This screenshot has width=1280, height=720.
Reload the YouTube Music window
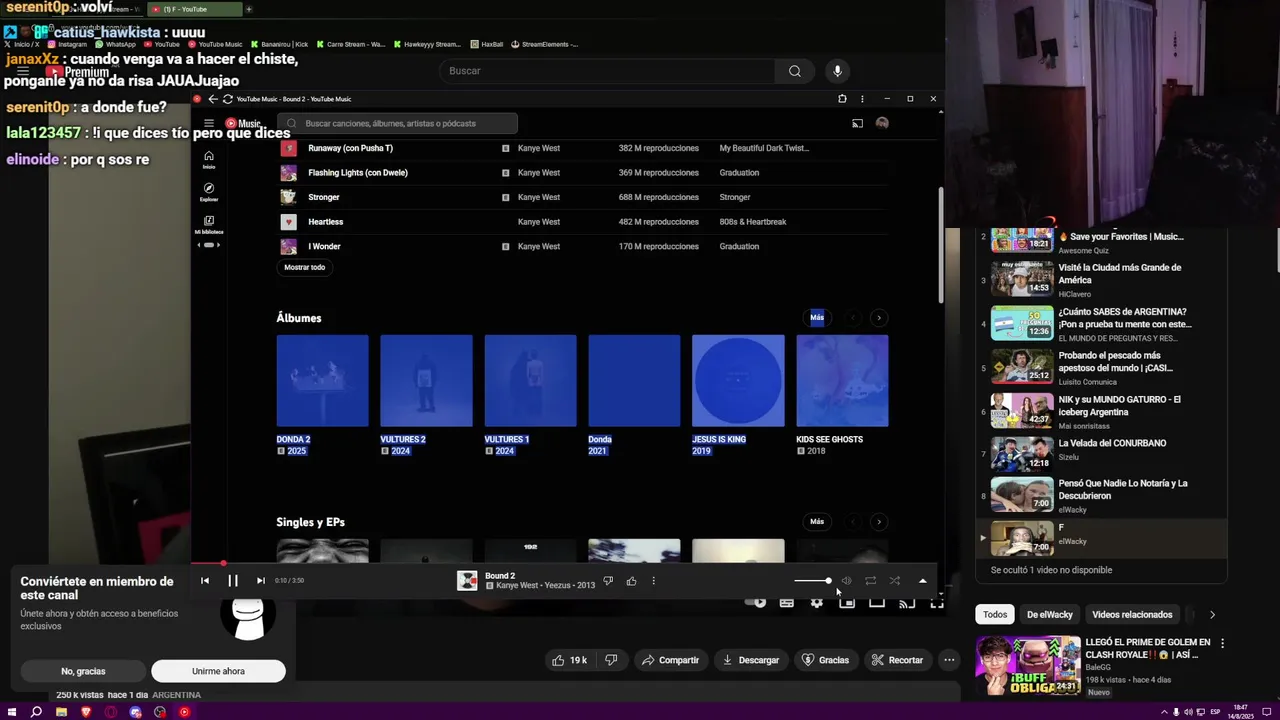[228, 99]
